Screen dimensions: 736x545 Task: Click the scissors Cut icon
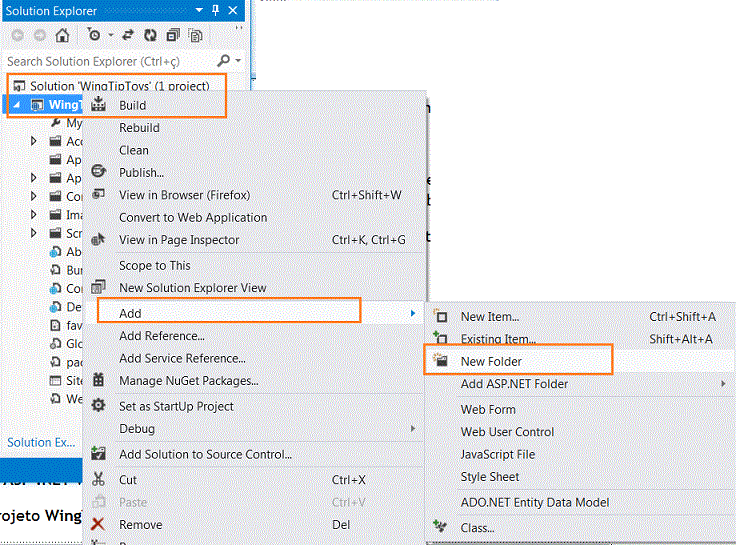tap(98, 479)
